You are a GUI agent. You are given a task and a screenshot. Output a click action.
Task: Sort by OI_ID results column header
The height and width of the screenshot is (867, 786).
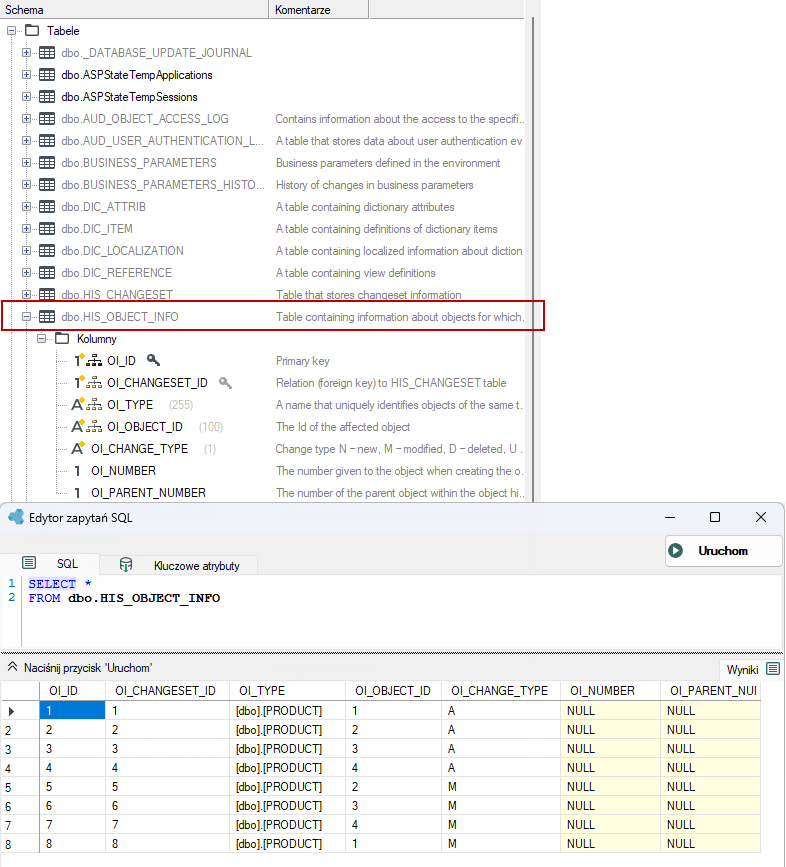coord(72,691)
